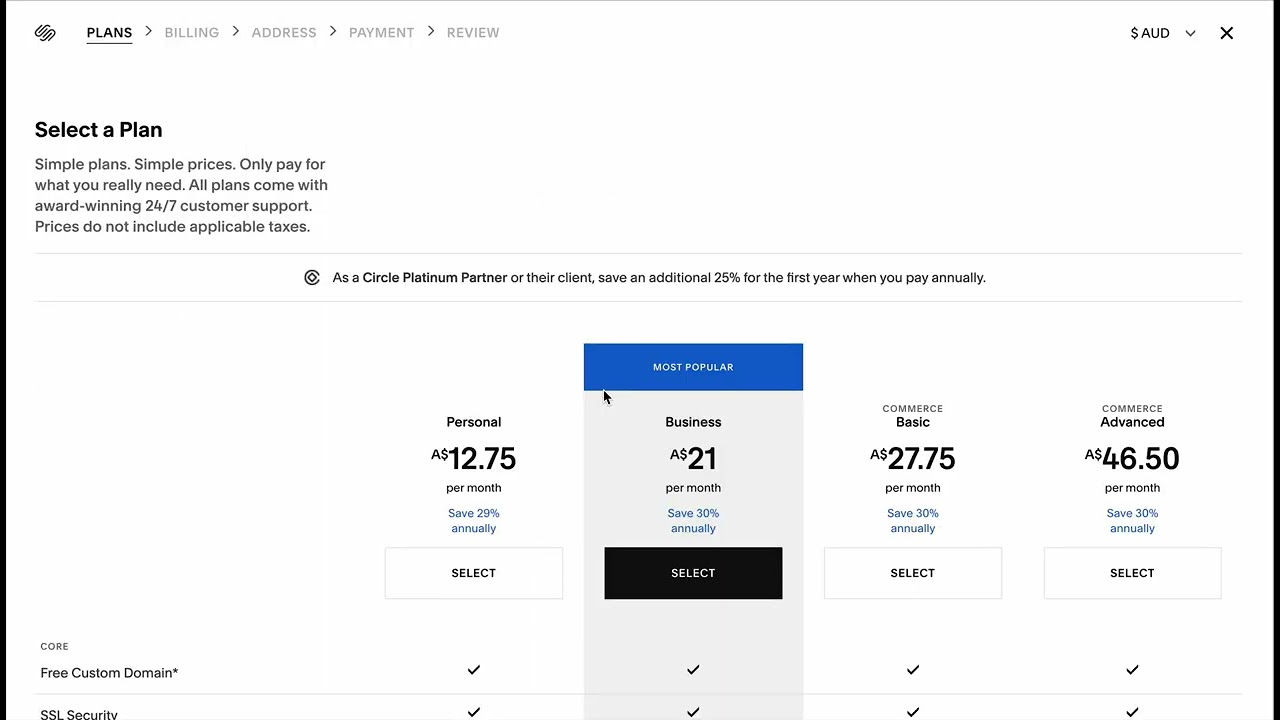Click Free Custom Domain checkmark for Commerce Basic
The width and height of the screenshot is (1280, 720).
coord(913,670)
